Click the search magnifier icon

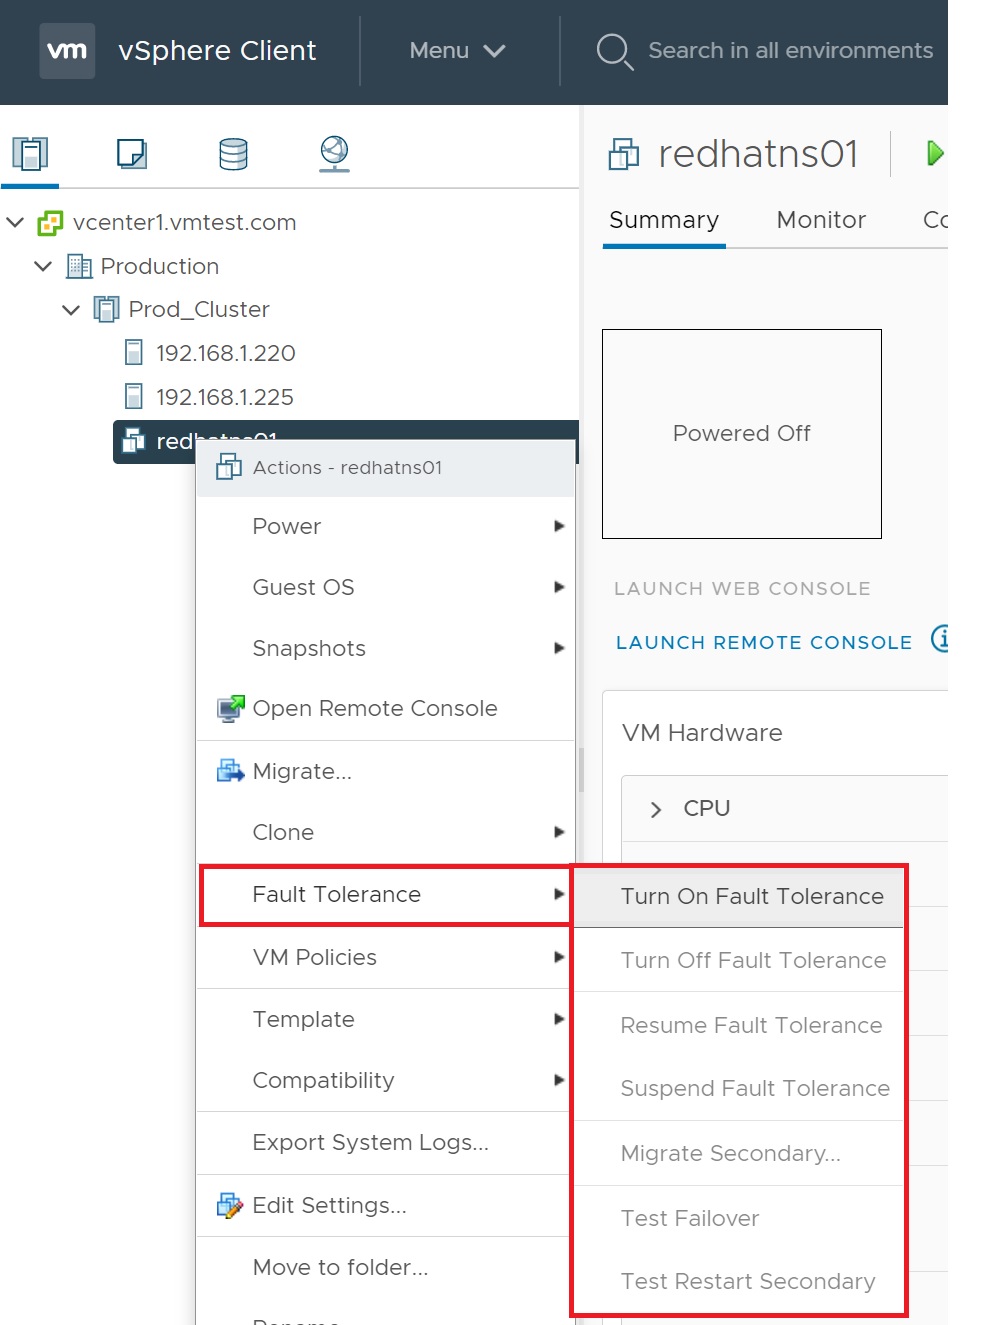click(x=614, y=51)
